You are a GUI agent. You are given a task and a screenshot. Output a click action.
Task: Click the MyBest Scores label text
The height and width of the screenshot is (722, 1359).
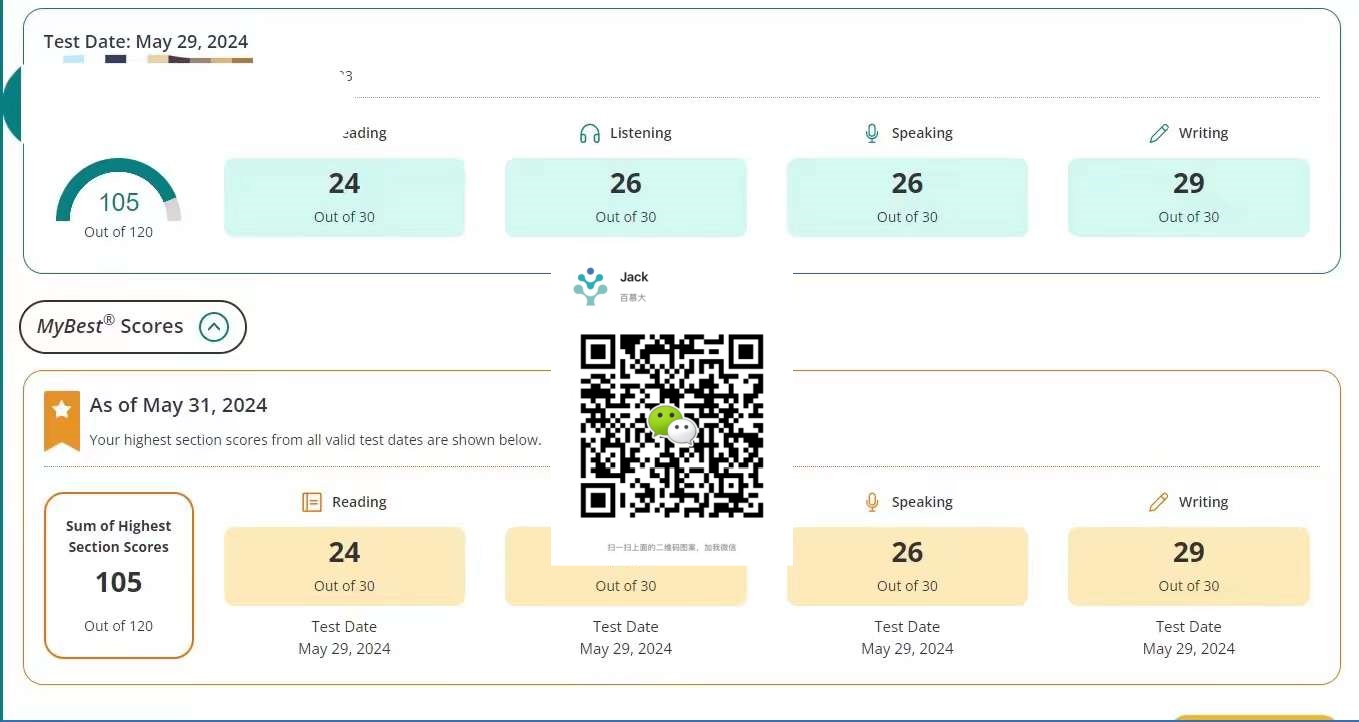(x=110, y=325)
